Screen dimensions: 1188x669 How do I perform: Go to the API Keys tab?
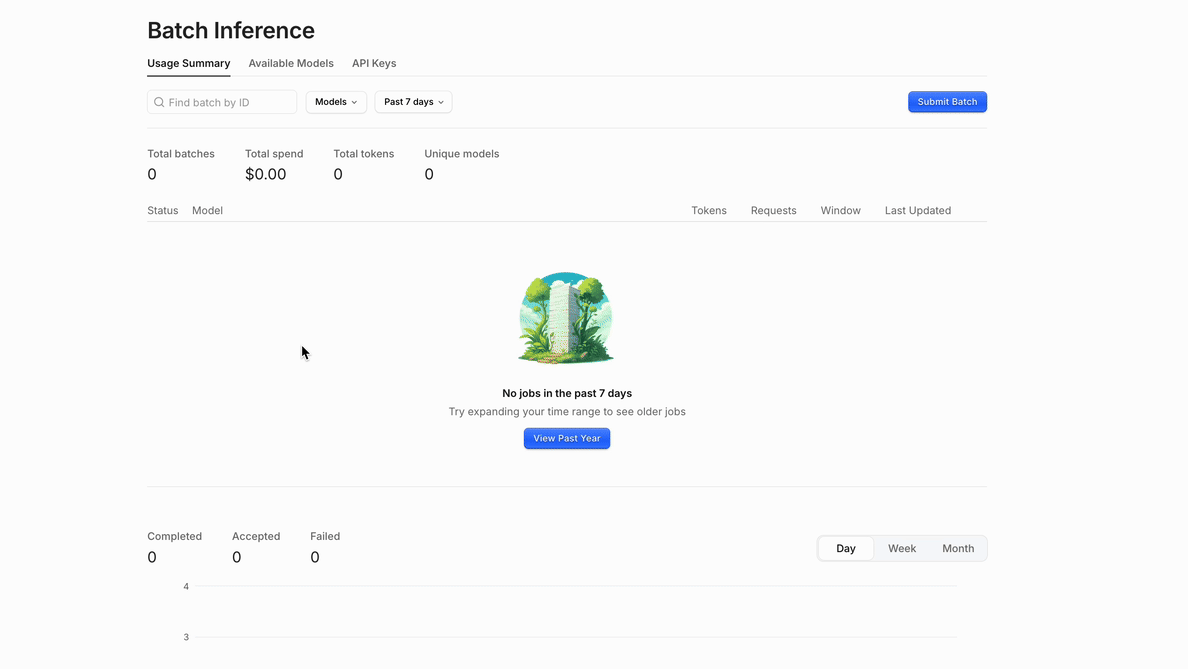coord(374,63)
